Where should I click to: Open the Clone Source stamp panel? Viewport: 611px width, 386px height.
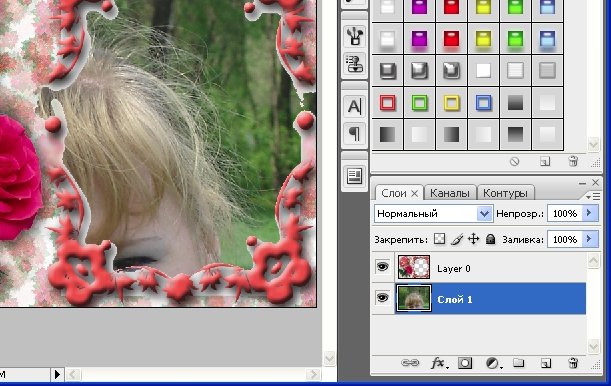tap(355, 65)
